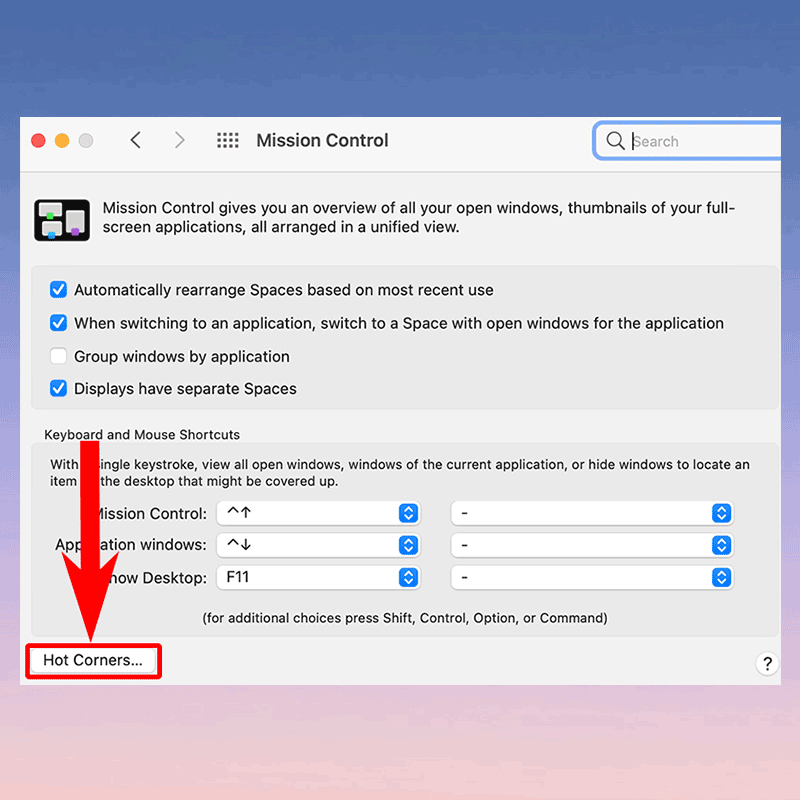Click the Mission Control title in the toolbar
The image size is (800, 800).
(x=322, y=140)
